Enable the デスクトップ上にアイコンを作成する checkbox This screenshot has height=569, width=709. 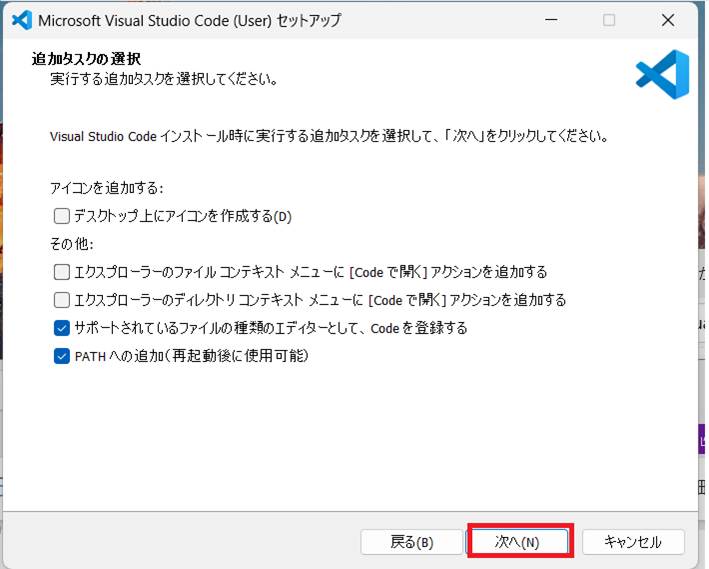(62, 216)
